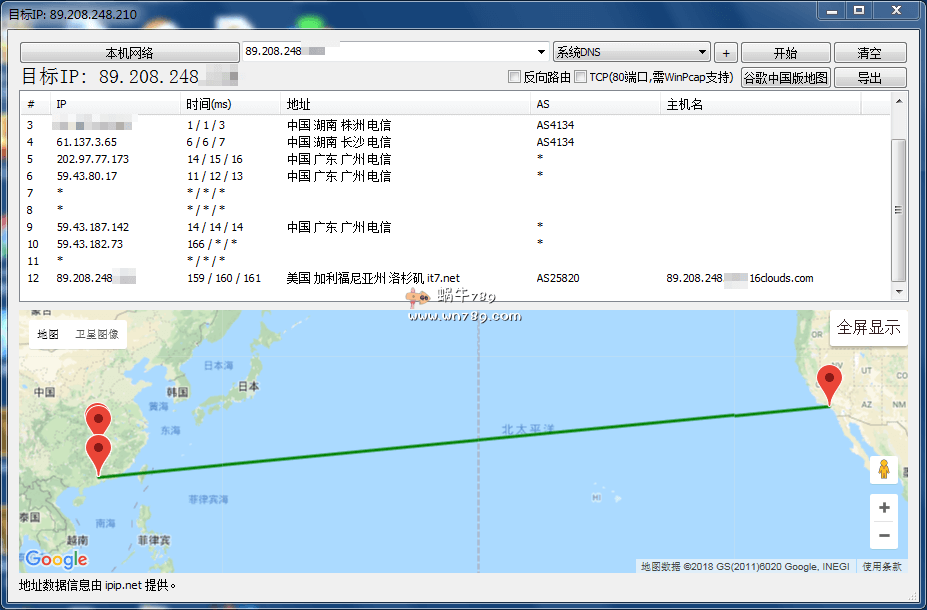Zoom in the map with plus icon

[883, 508]
